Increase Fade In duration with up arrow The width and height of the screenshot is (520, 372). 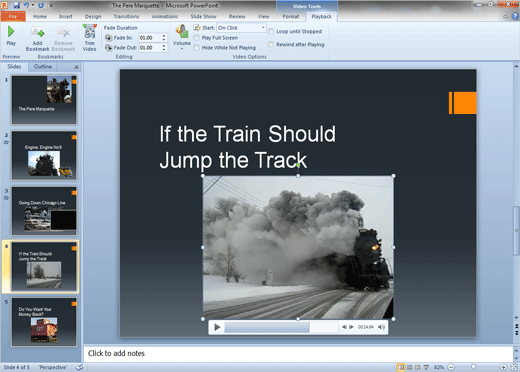click(164, 36)
